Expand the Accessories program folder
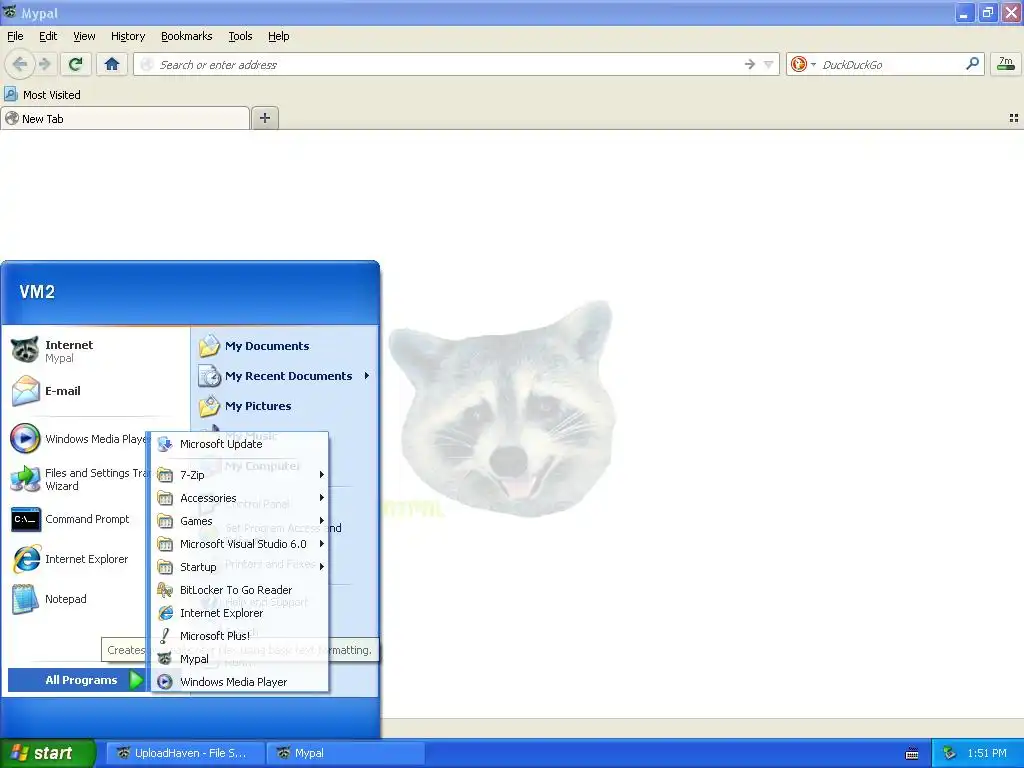Image resolution: width=1024 pixels, height=768 pixels. coord(240,498)
